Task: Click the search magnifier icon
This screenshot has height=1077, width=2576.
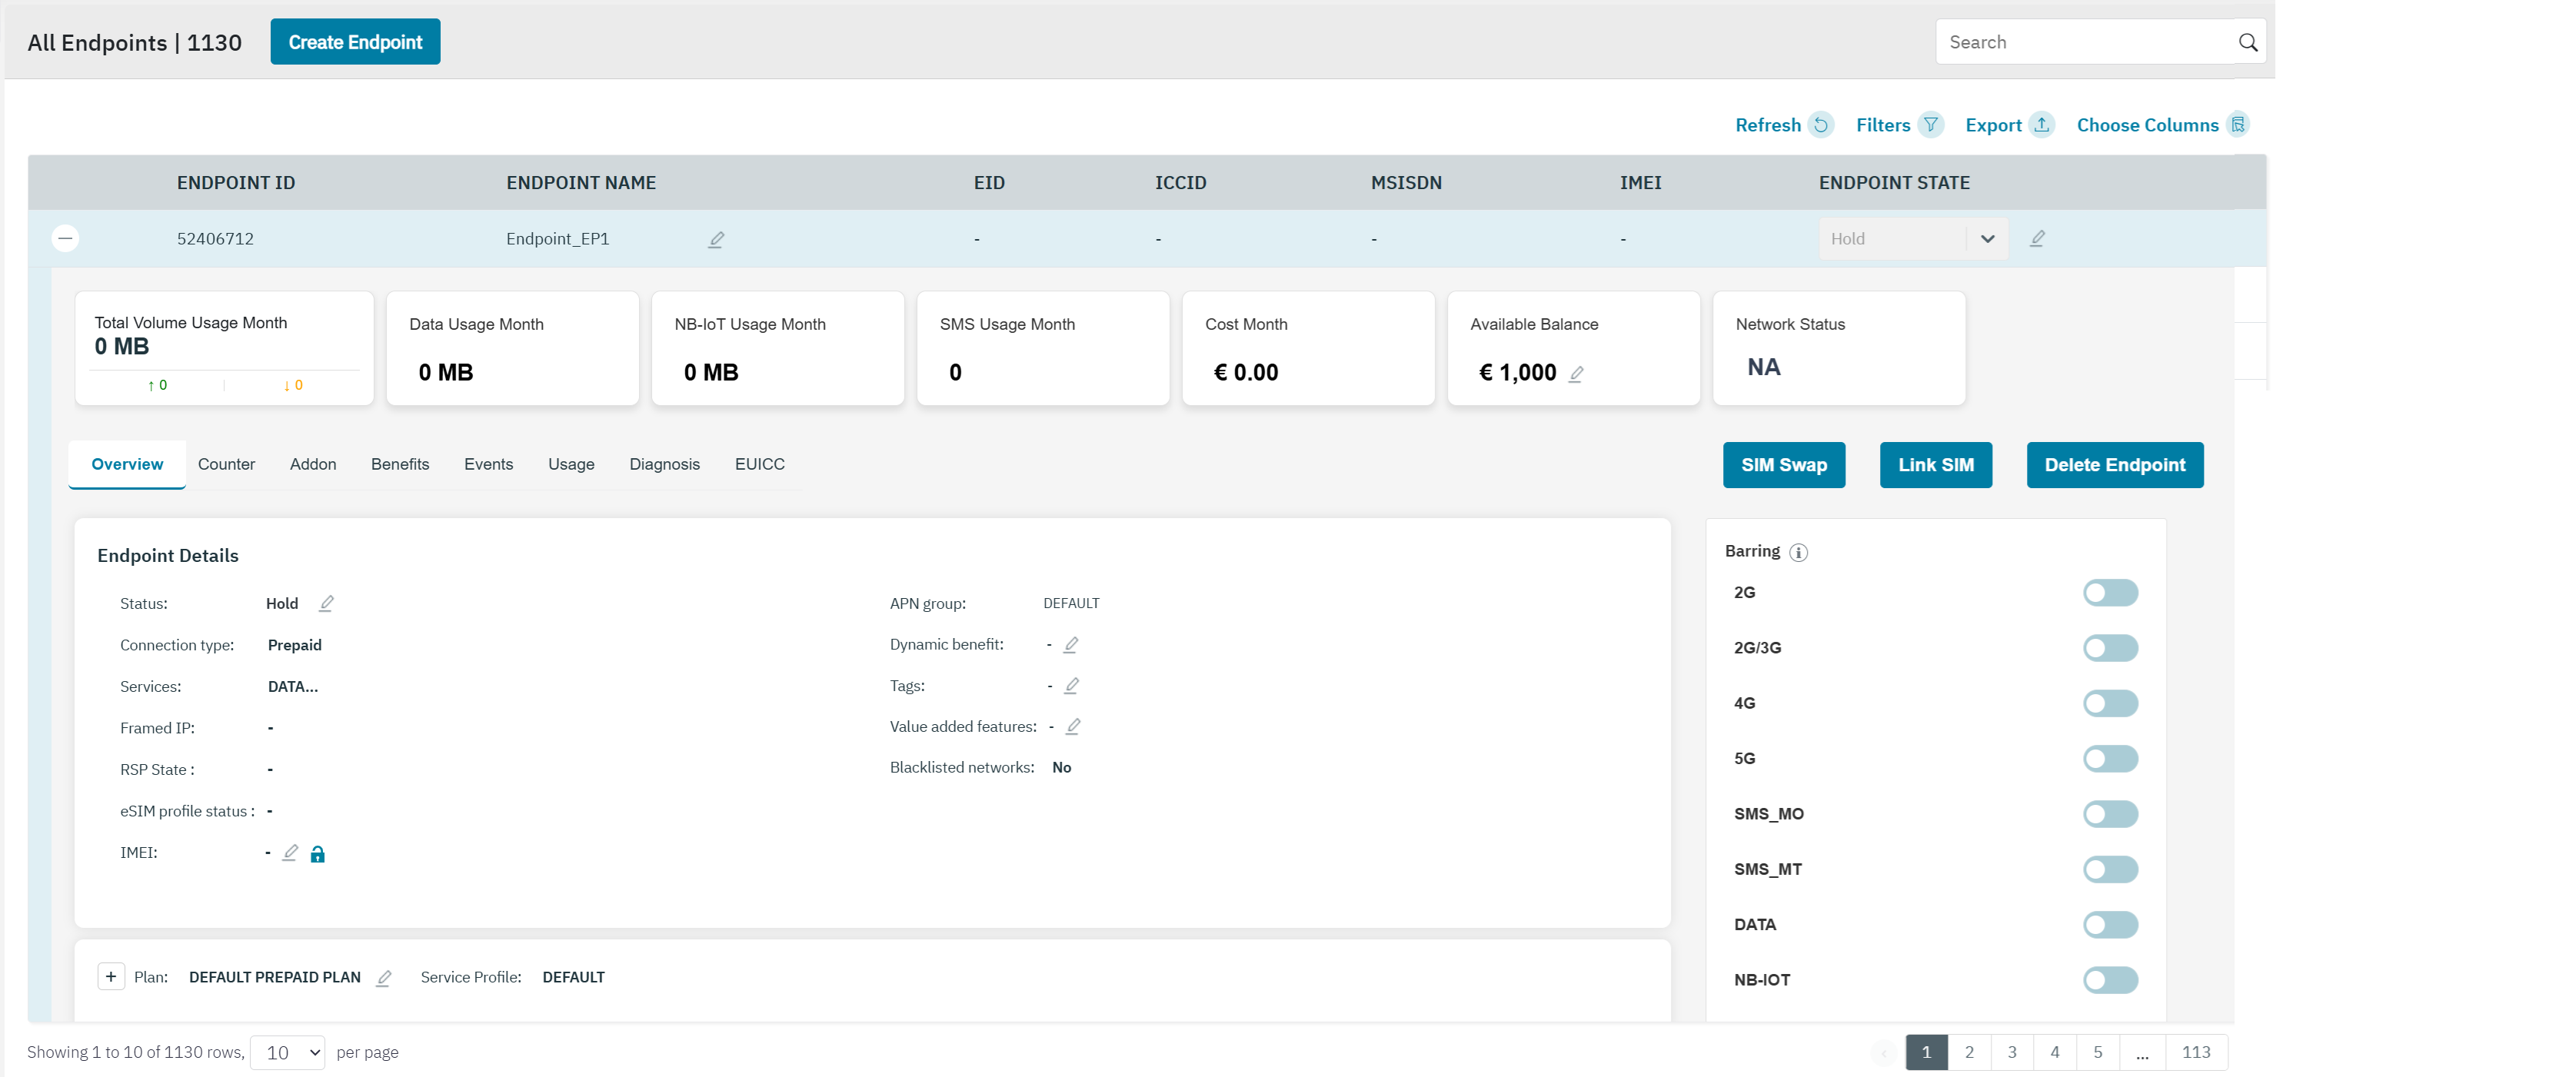Action: [x=2247, y=42]
